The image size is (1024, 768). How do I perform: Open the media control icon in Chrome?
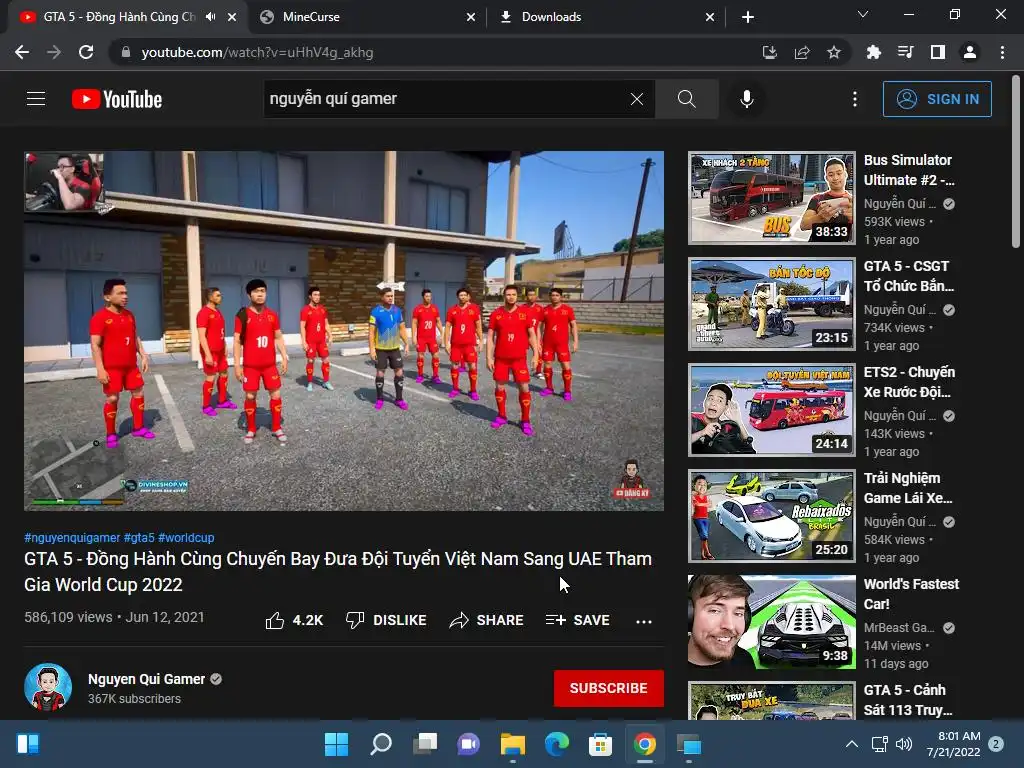(905, 52)
